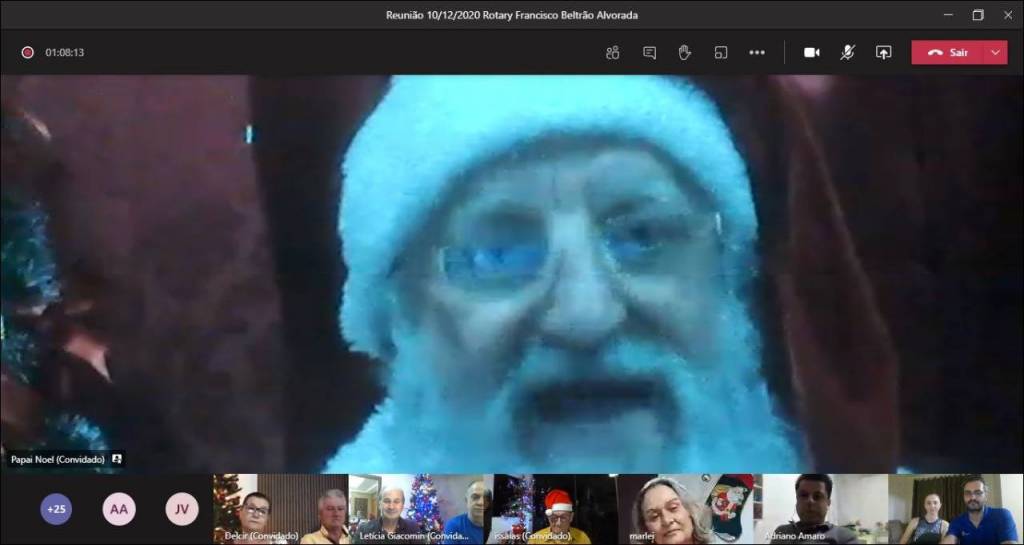This screenshot has width=1024, height=545.
Task: Open the meeting chat conversation
Action: pyautogui.click(x=649, y=53)
